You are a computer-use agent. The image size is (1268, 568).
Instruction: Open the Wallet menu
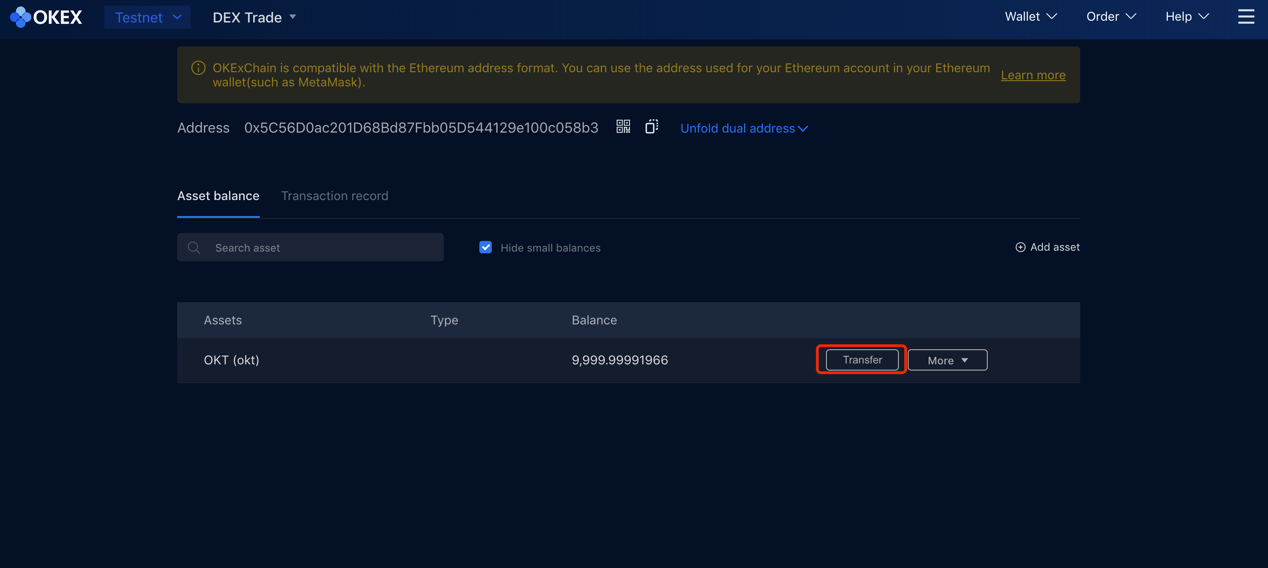[x=1030, y=16]
